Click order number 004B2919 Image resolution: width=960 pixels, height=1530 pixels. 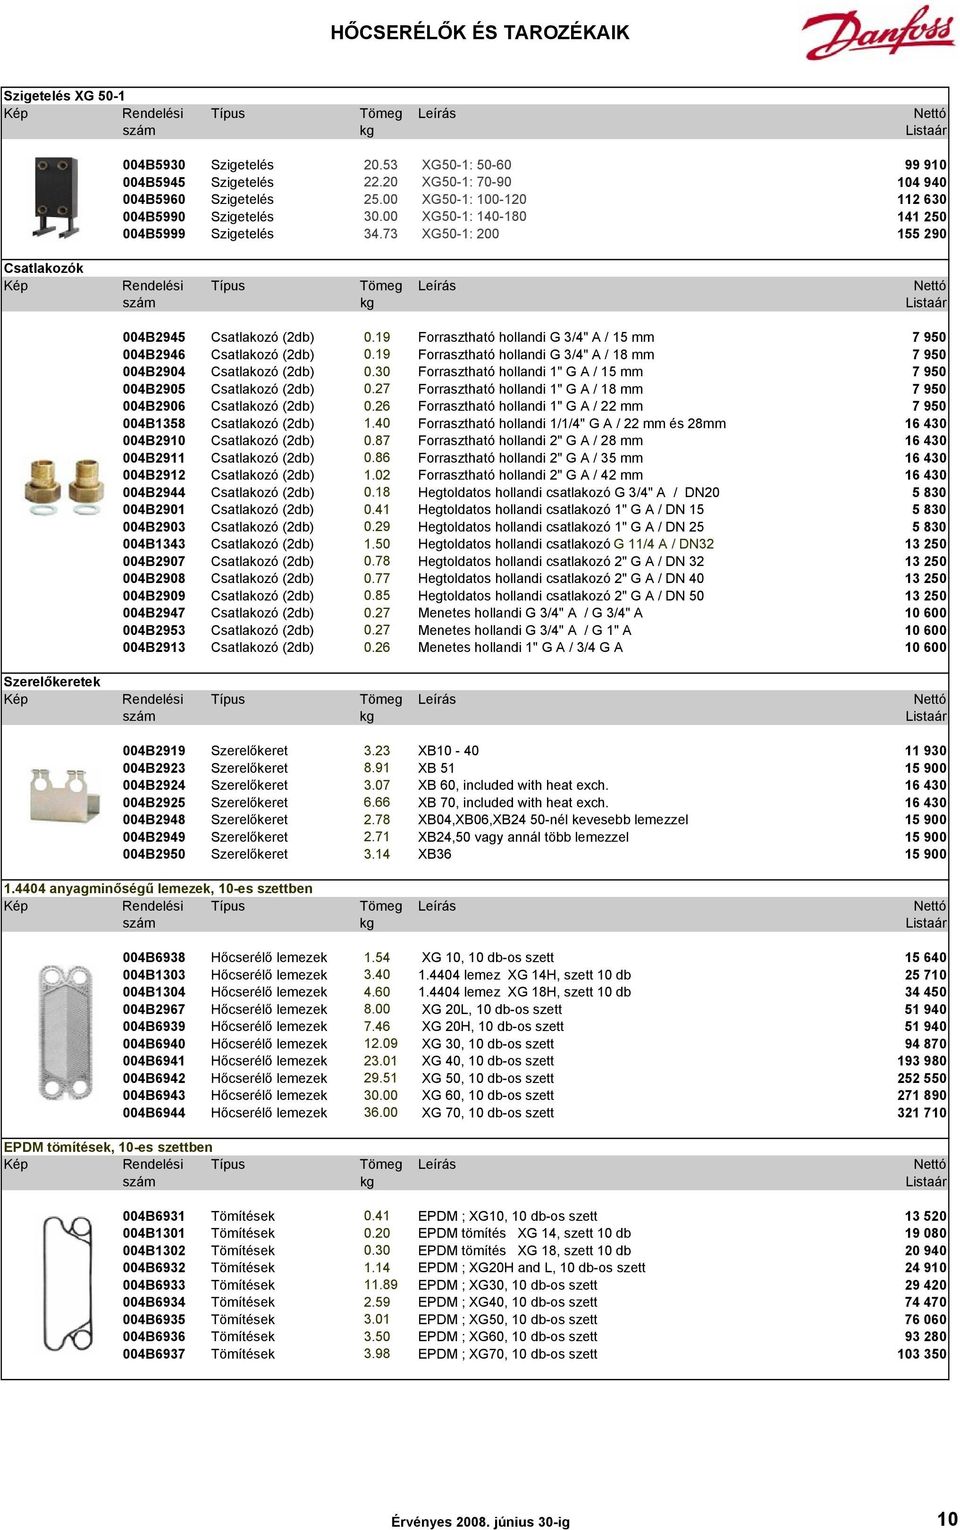point(154,751)
